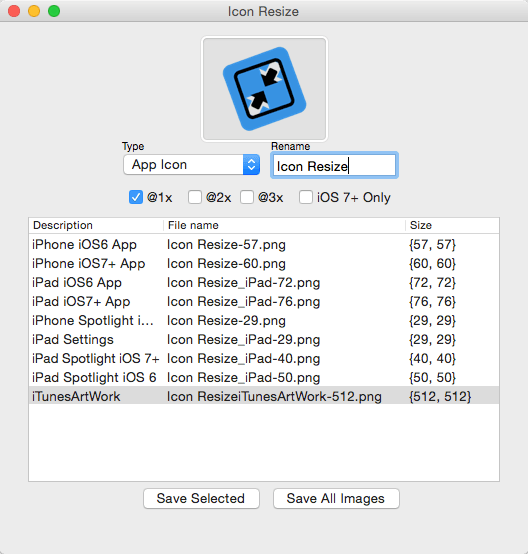
Task: Uncheck the @1x checkbox
Action: click(136, 197)
